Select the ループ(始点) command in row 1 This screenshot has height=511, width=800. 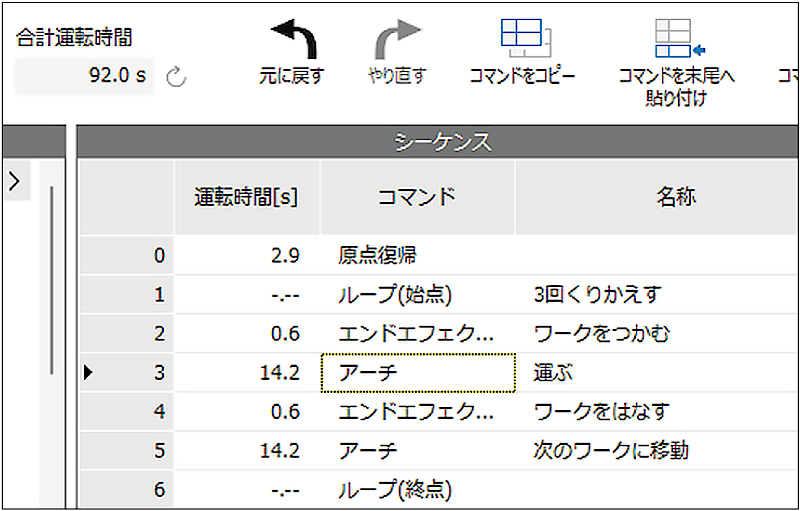tap(394, 295)
